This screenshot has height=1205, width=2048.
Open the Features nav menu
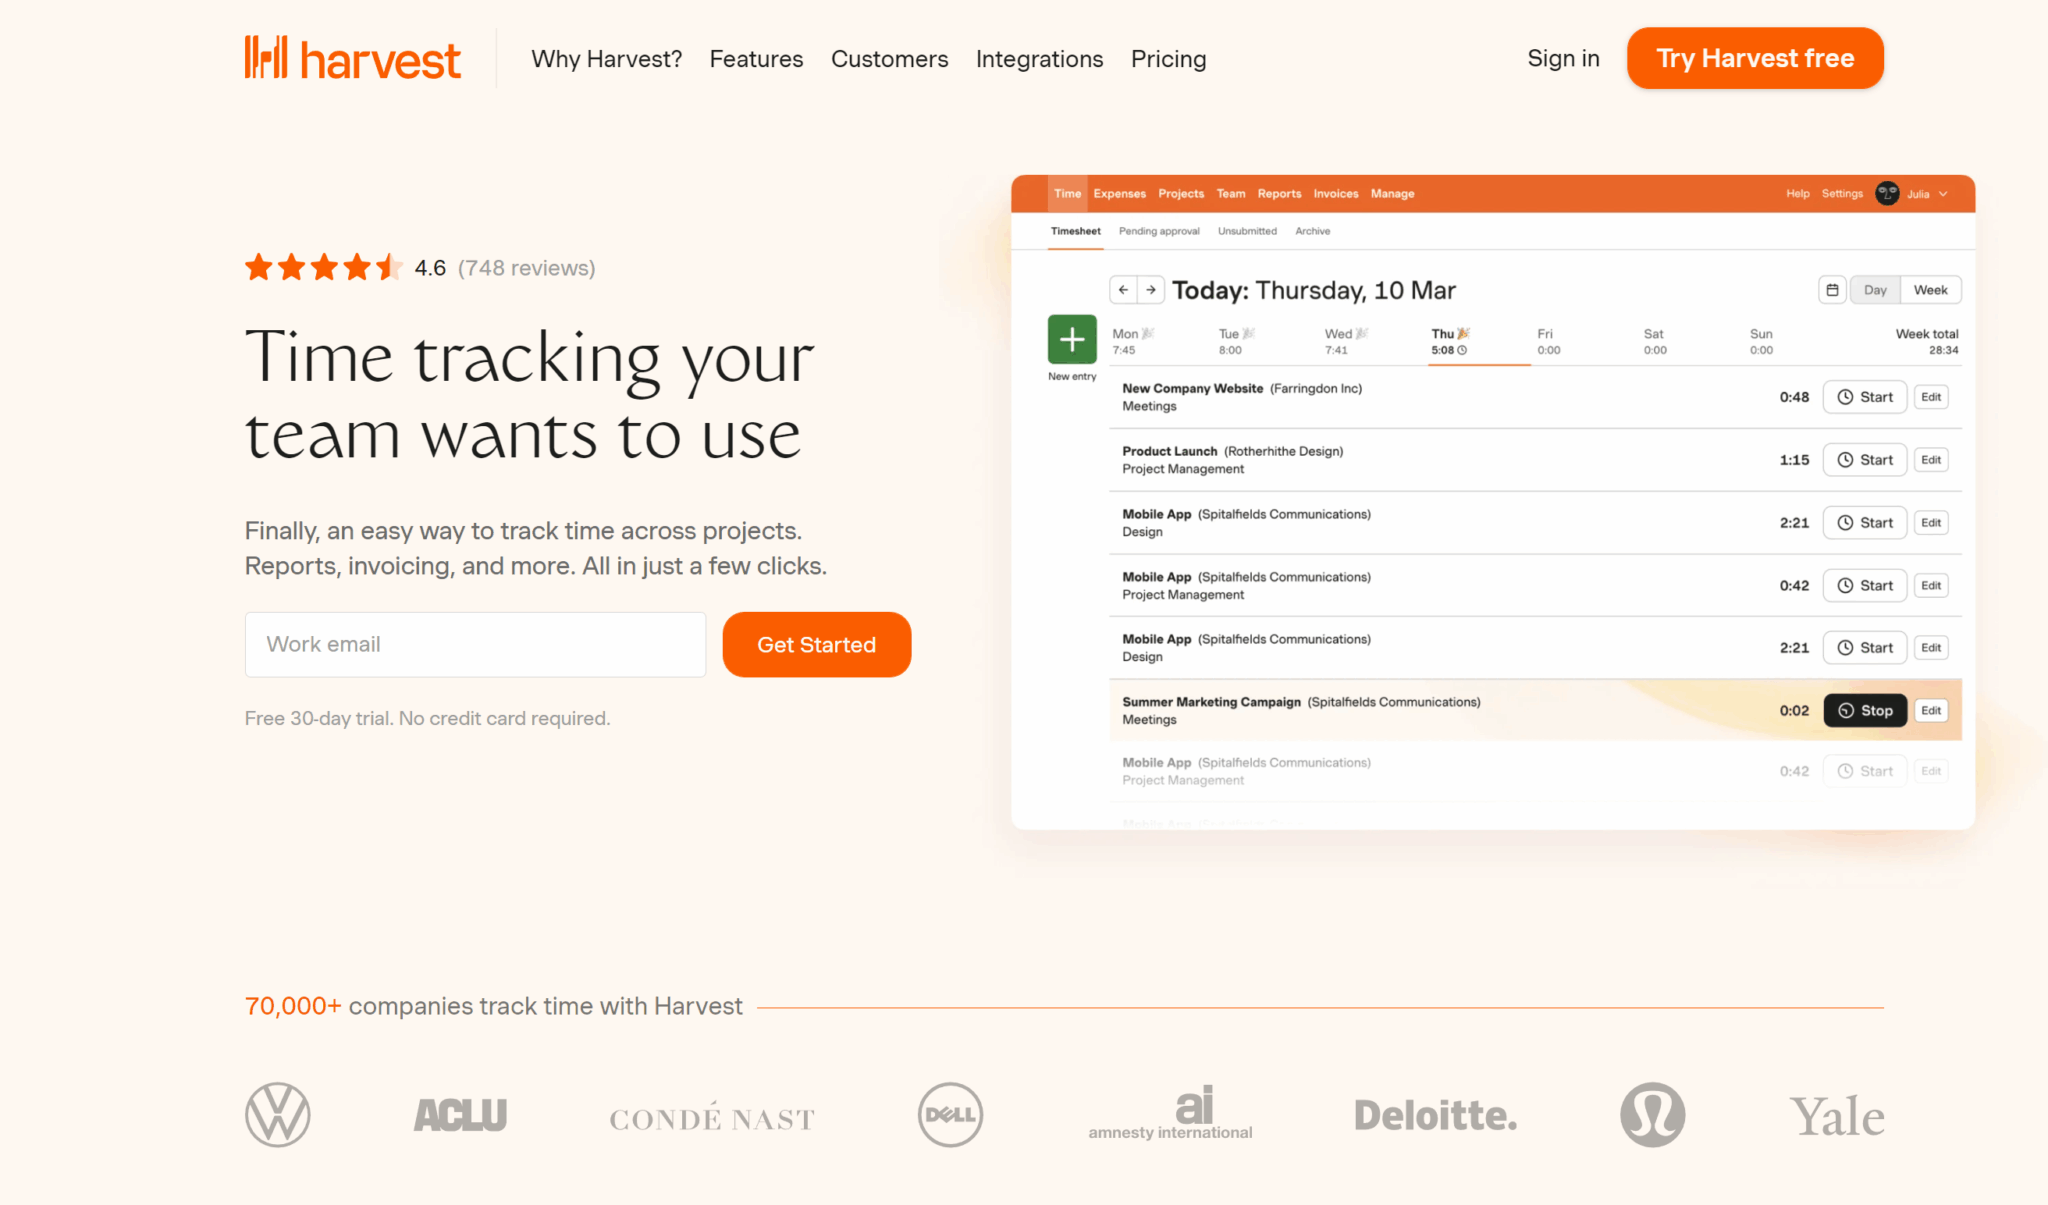(756, 59)
